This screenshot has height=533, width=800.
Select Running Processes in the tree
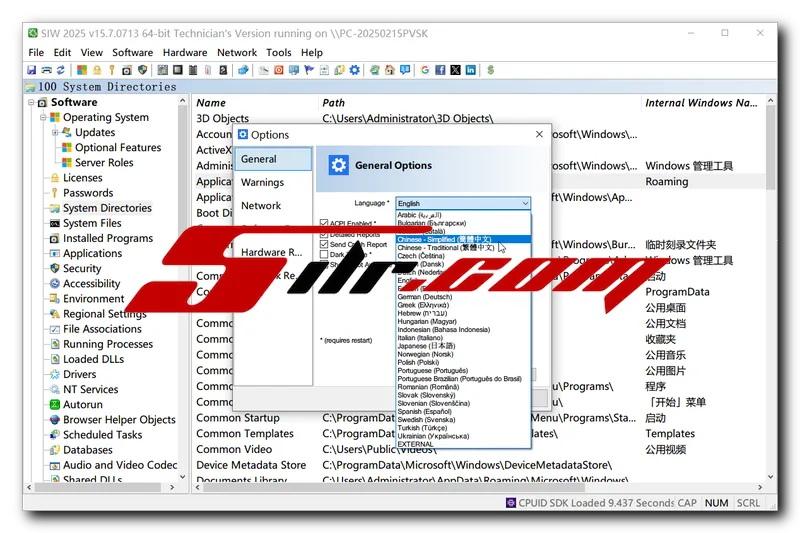108,344
